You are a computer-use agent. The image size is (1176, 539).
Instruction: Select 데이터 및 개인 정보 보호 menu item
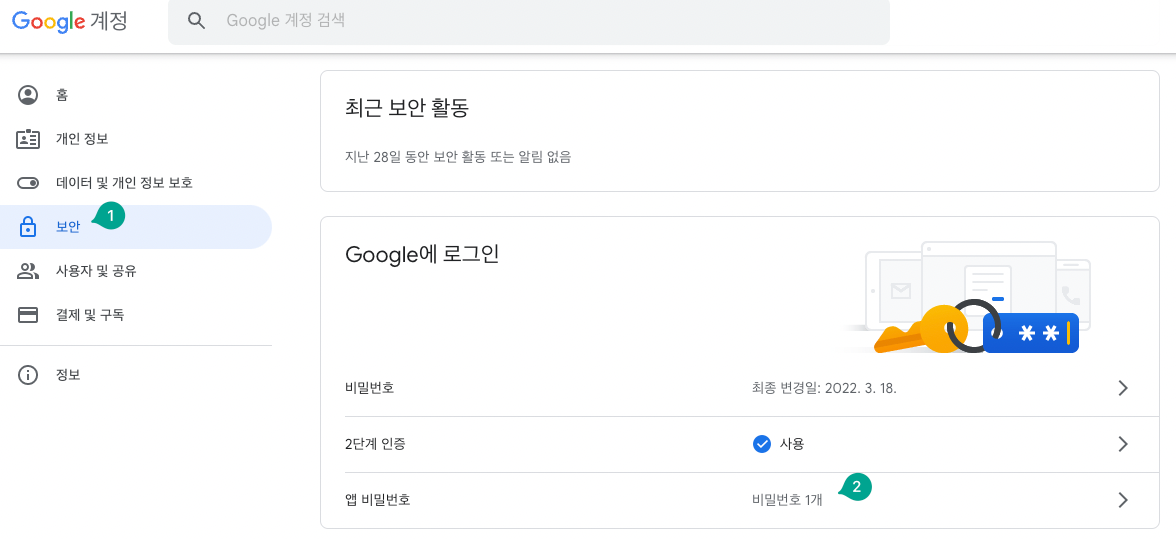click(136, 183)
